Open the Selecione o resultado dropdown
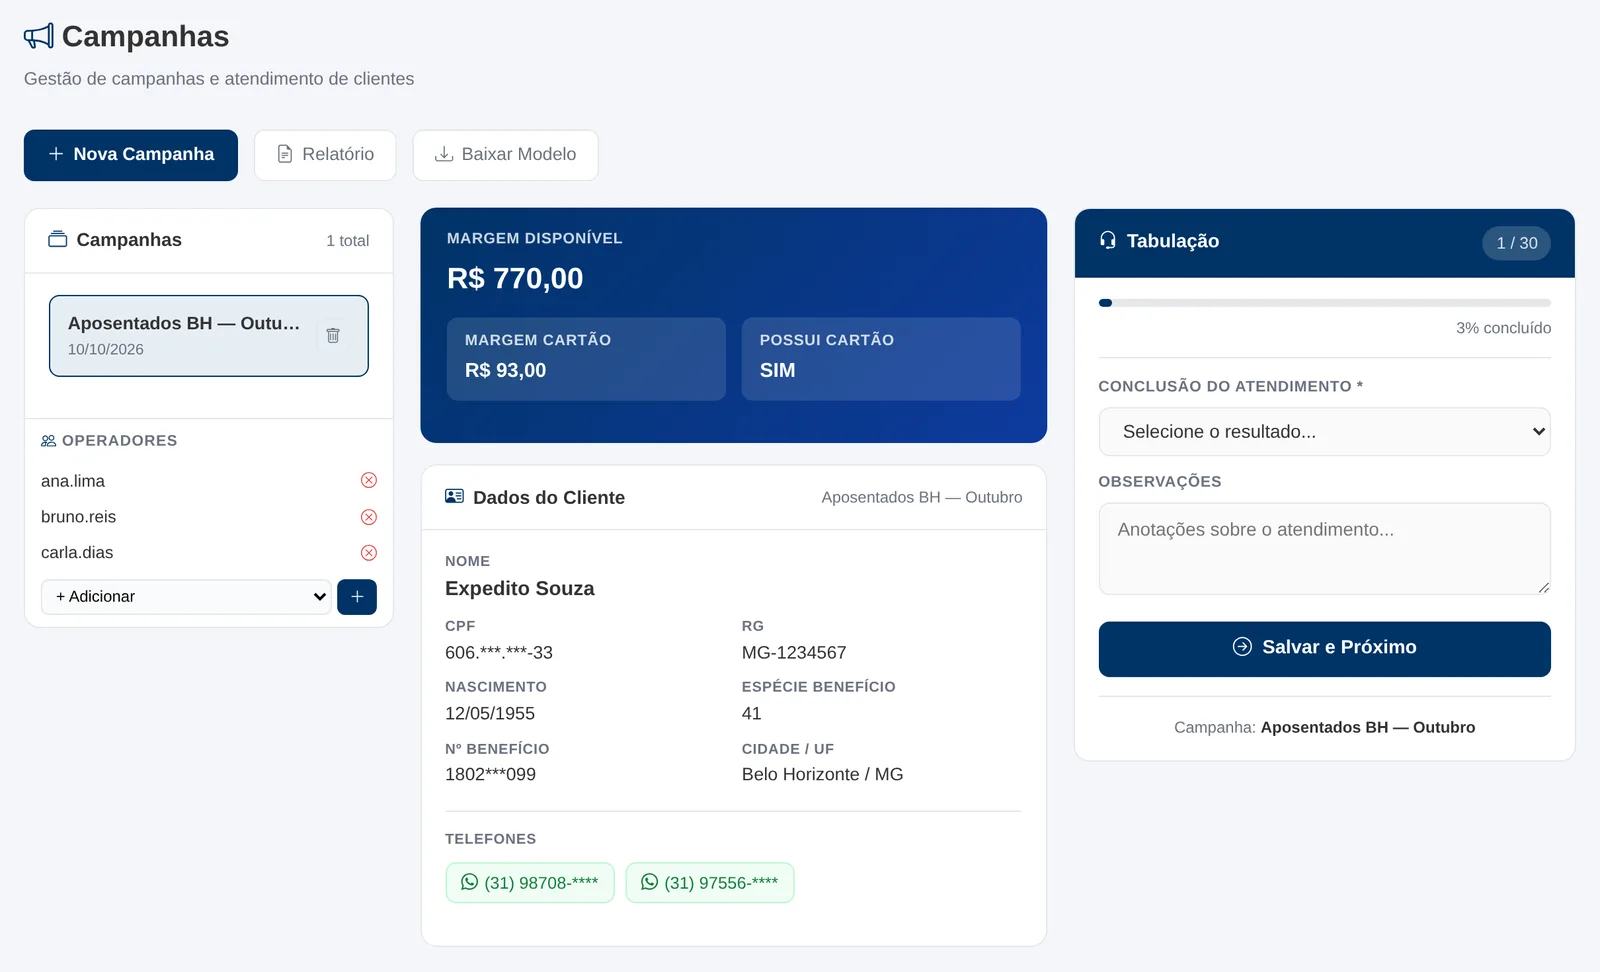 1324,432
